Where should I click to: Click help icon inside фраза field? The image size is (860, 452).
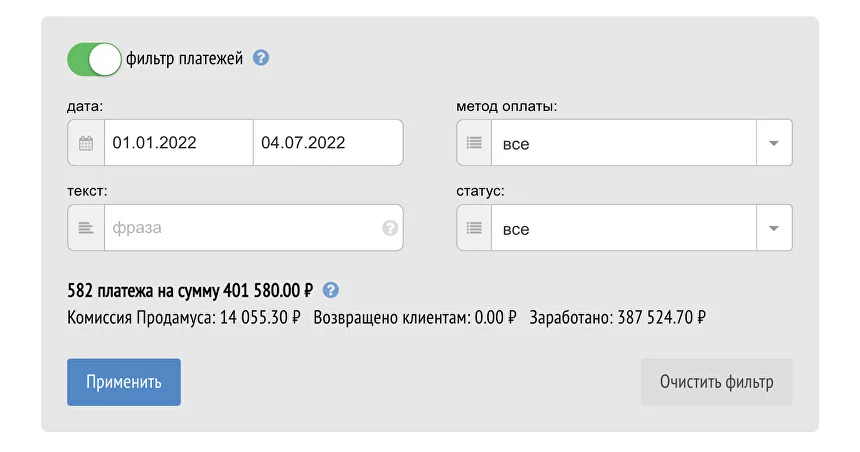[x=390, y=228]
